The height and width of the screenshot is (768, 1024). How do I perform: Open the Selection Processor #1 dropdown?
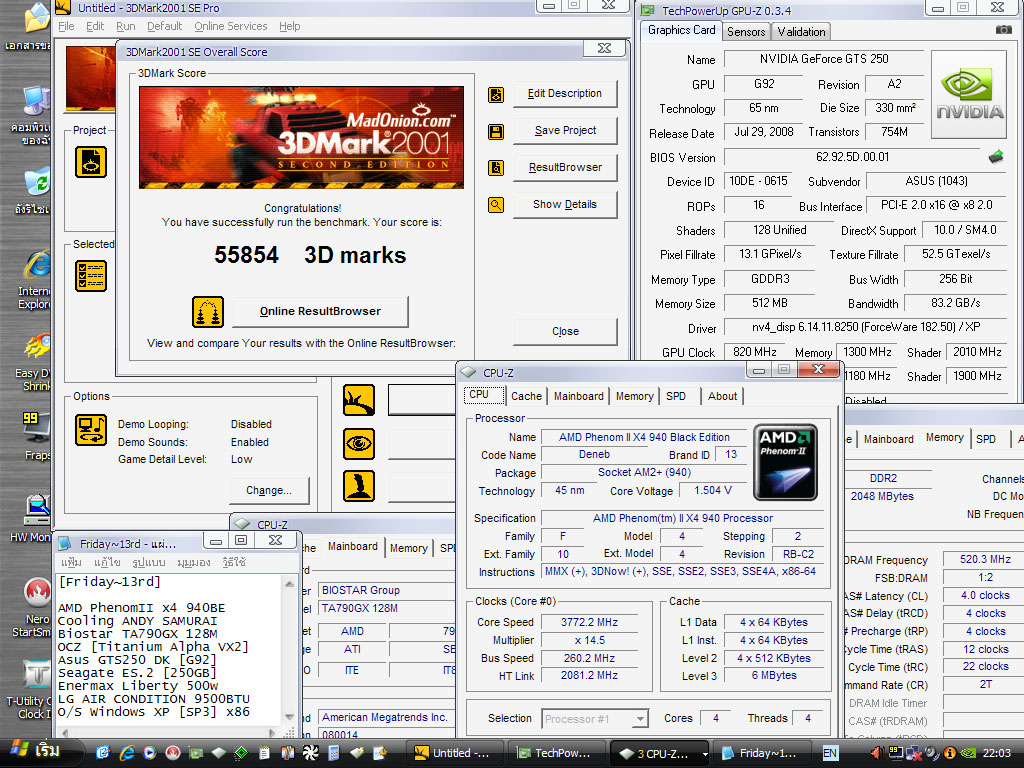point(641,719)
